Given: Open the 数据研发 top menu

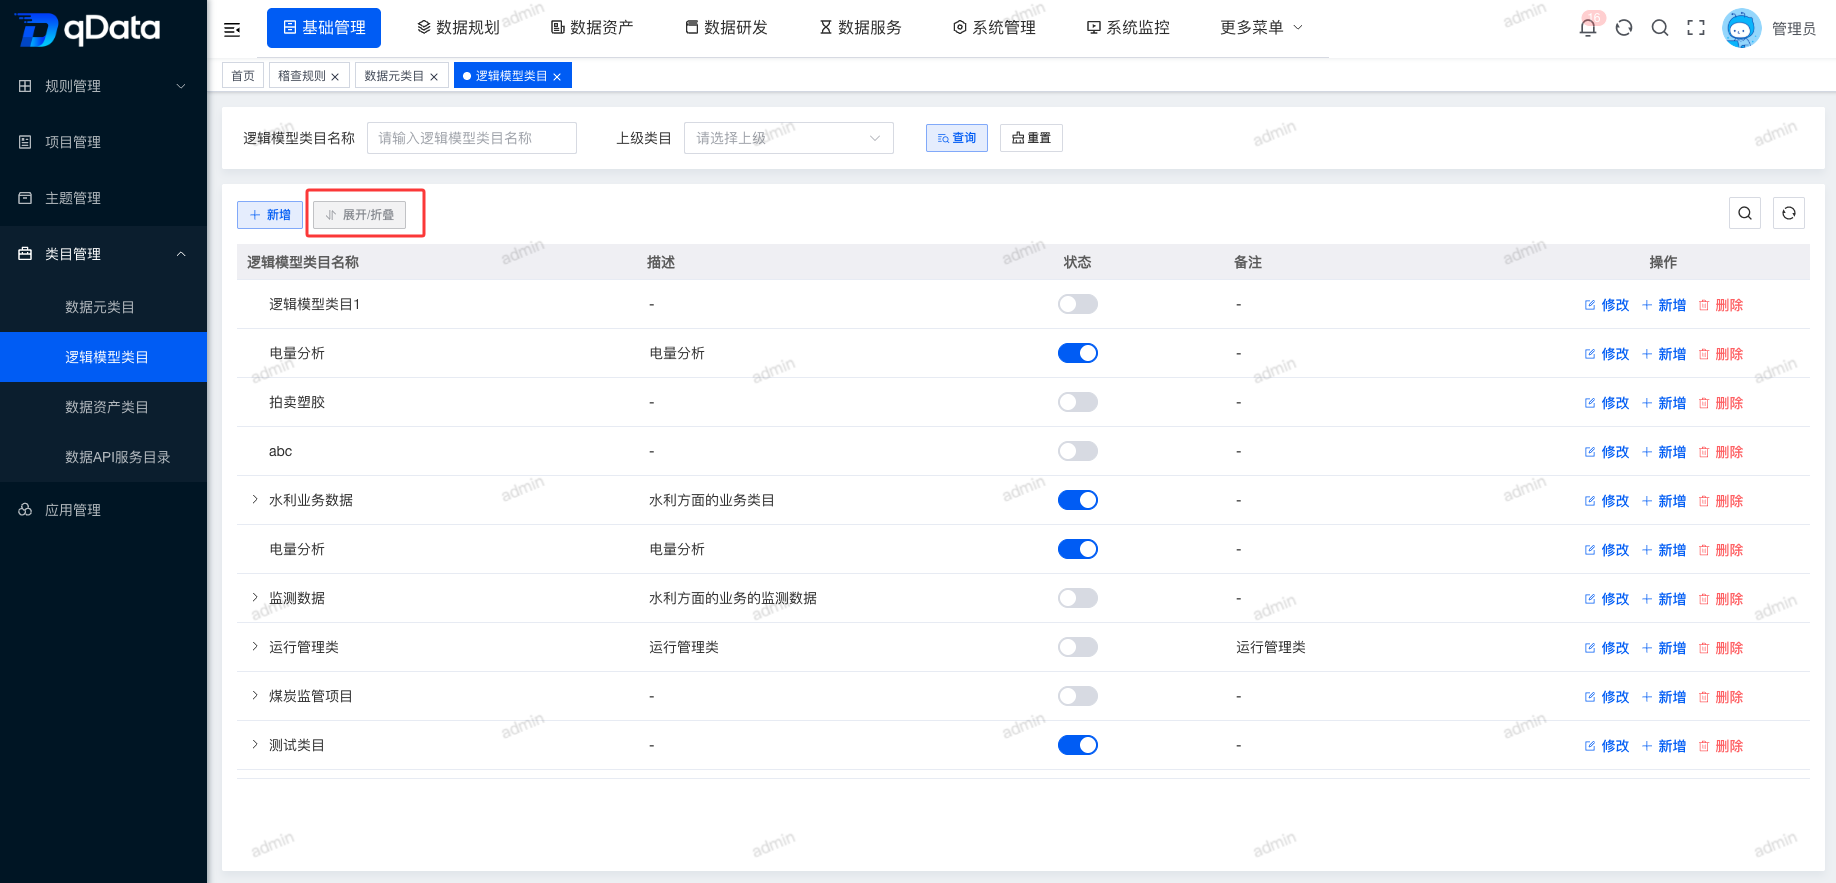Looking at the screenshot, I should pyautogui.click(x=726, y=28).
